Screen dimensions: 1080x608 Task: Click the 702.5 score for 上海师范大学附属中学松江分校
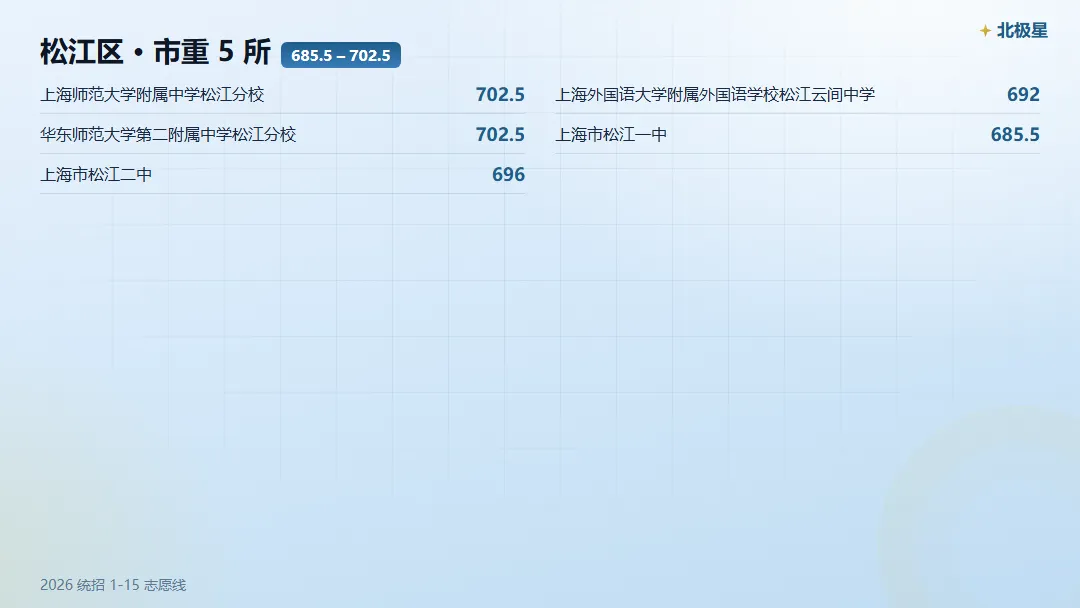point(500,94)
